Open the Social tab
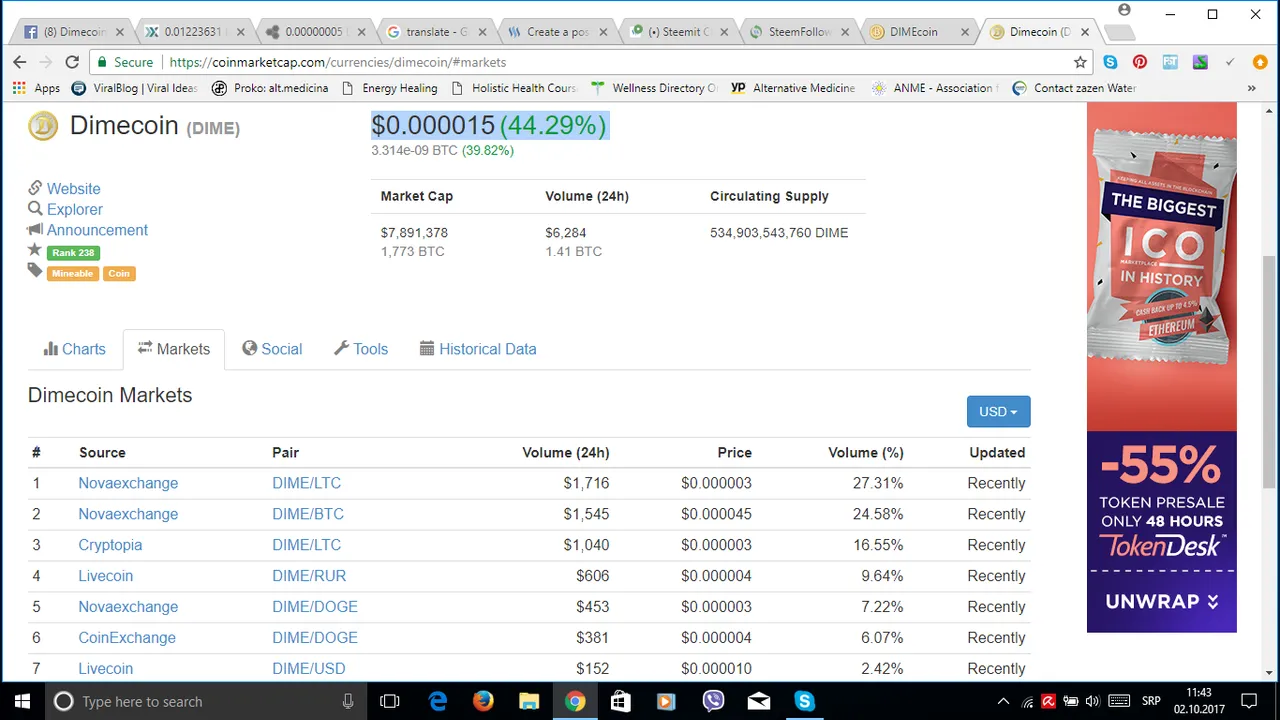 (272, 349)
